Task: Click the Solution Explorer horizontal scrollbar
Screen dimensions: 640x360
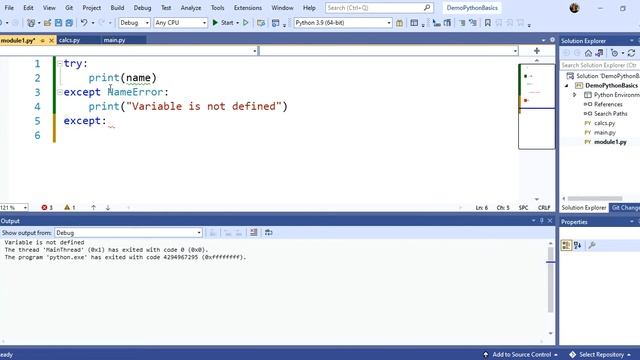Action: click(595, 198)
